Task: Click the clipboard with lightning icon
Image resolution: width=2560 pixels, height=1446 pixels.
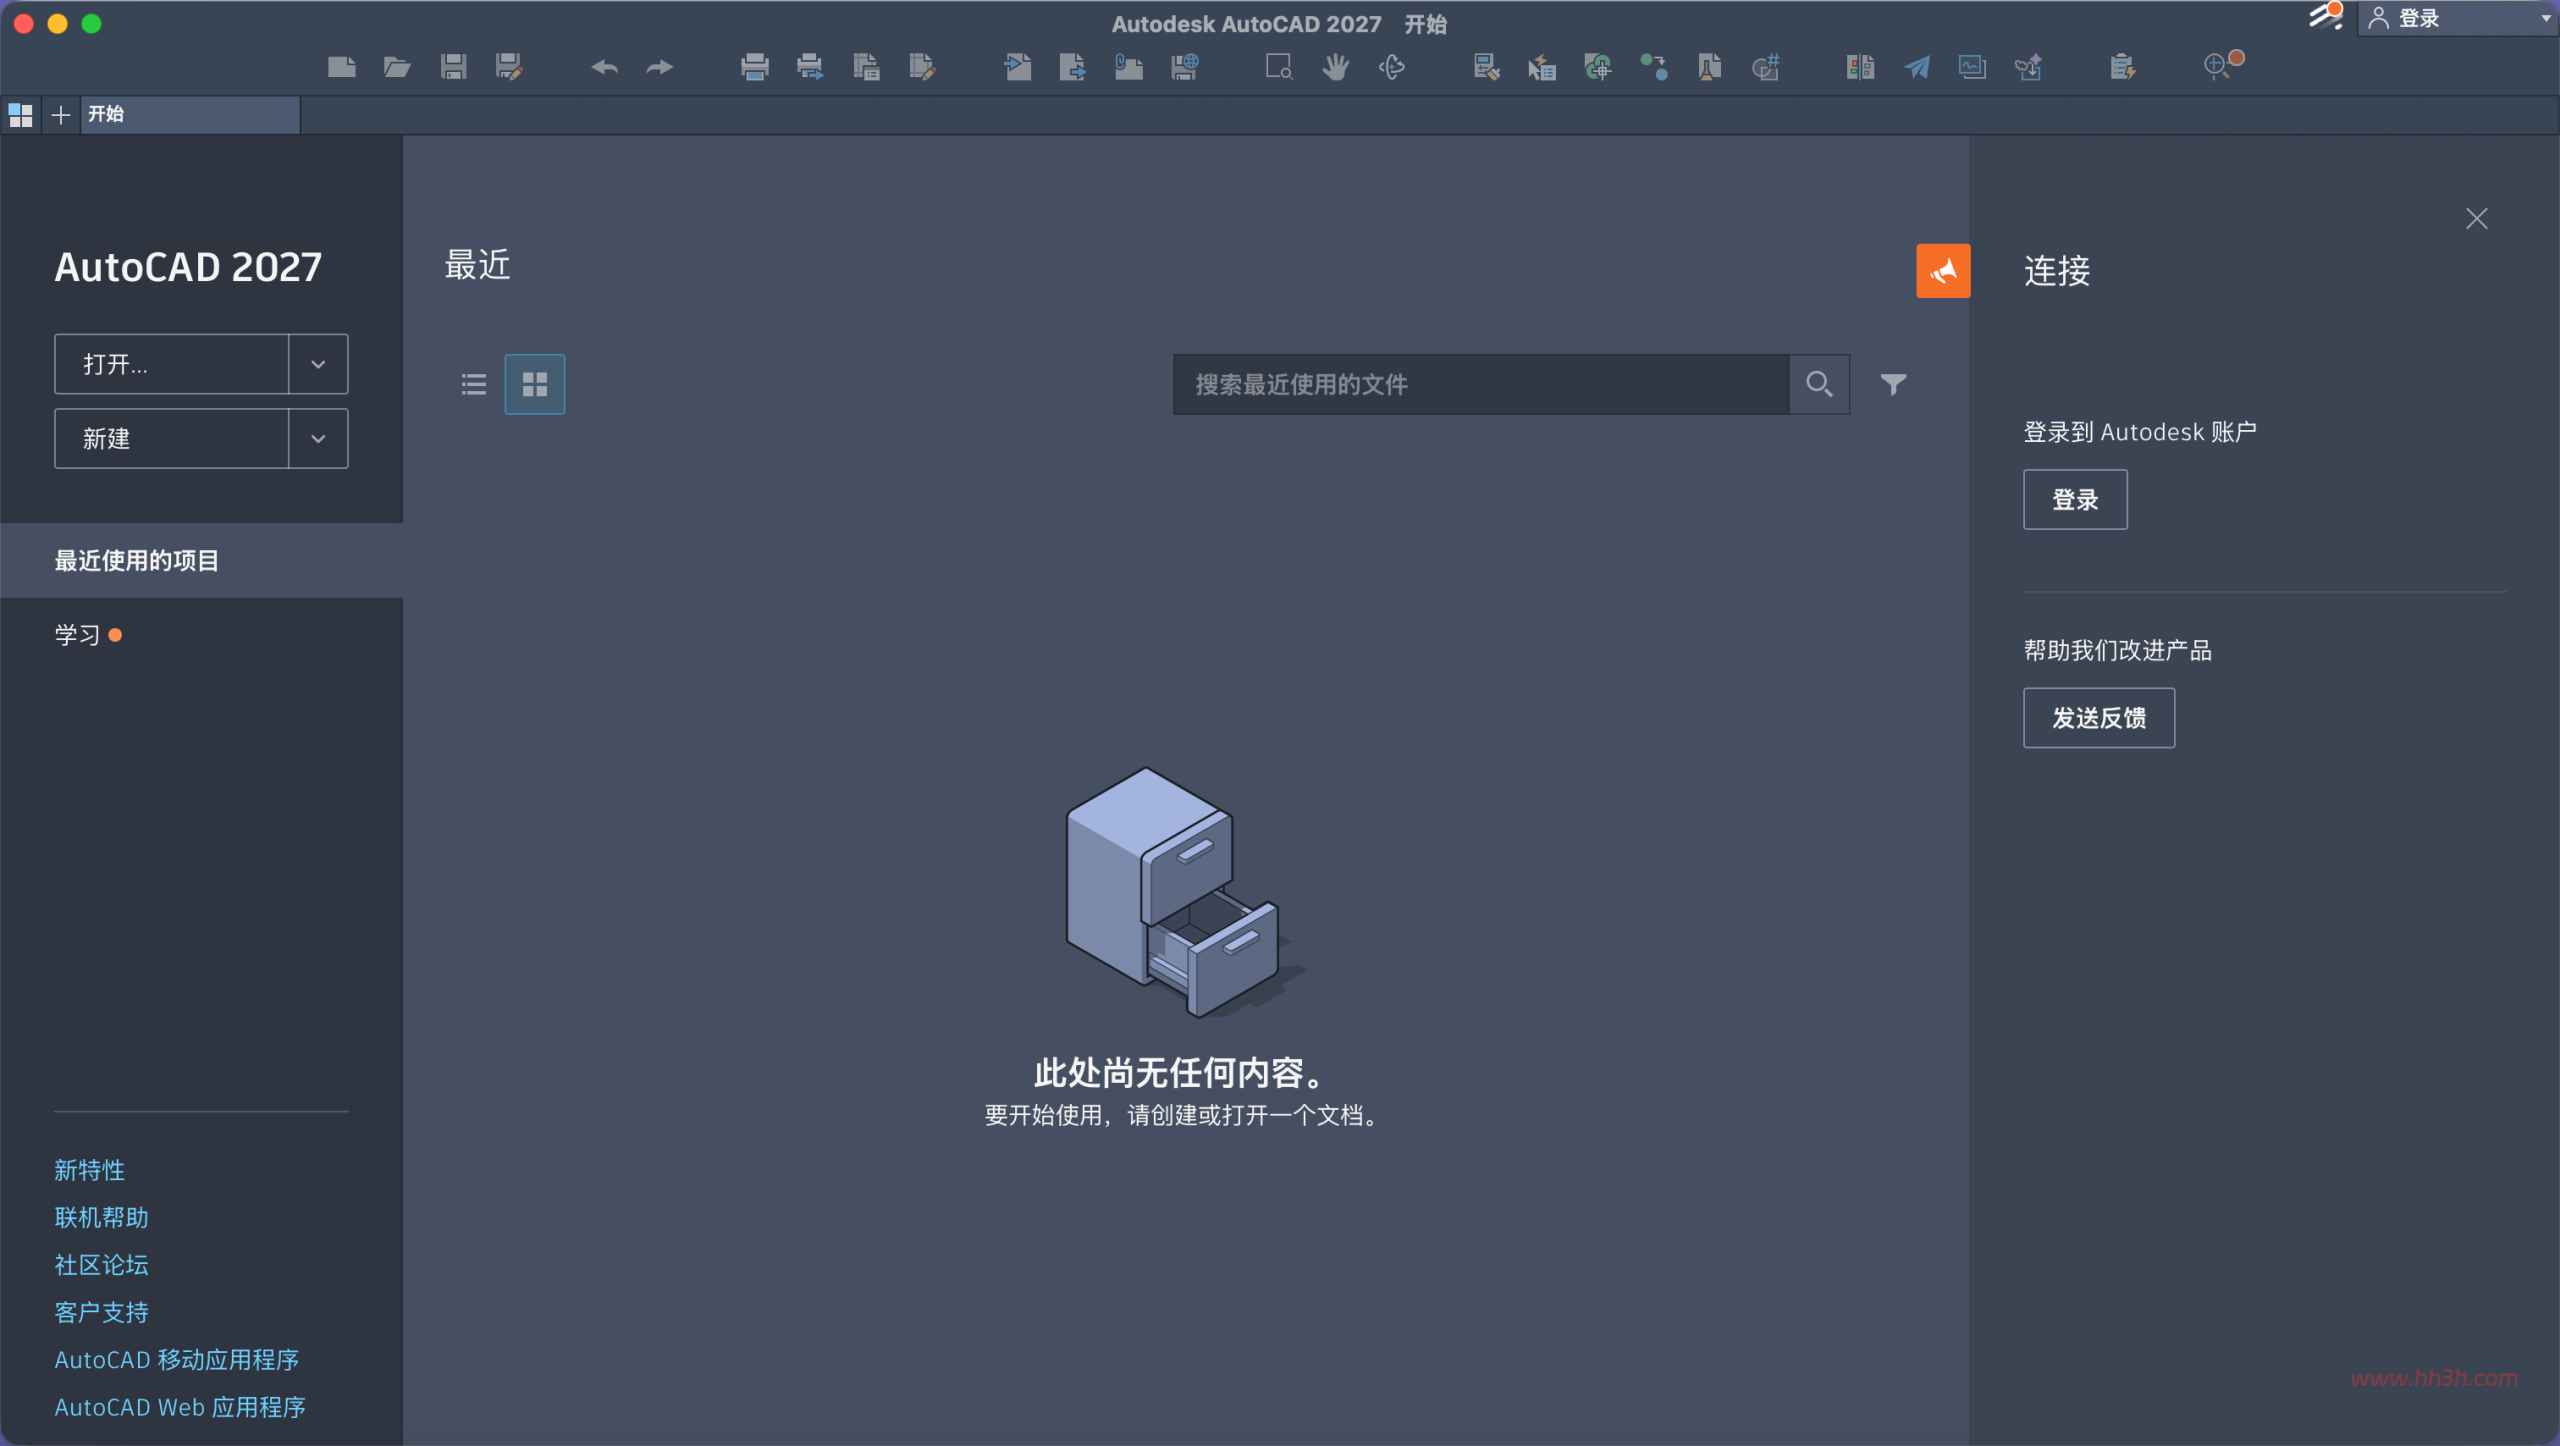Action: (2122, 67)
